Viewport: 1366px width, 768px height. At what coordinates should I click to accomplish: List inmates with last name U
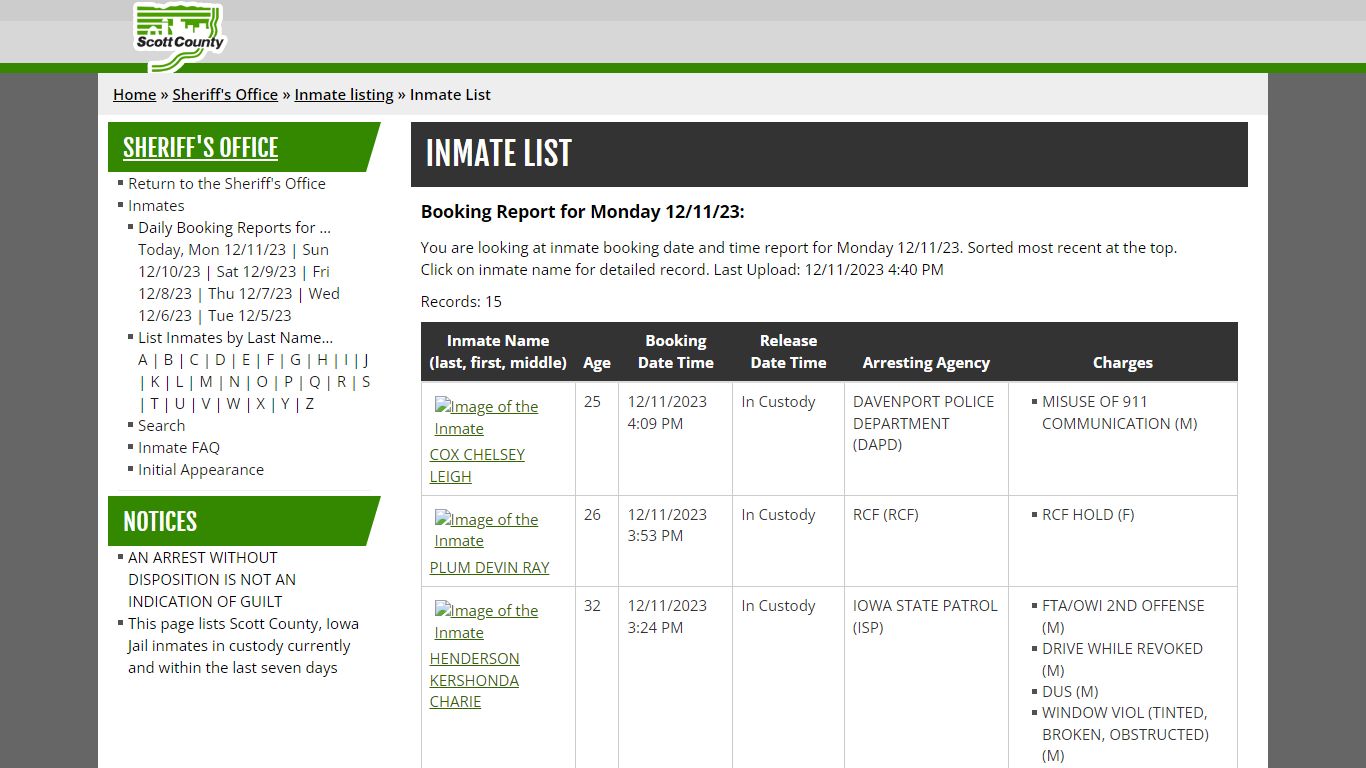180,403
